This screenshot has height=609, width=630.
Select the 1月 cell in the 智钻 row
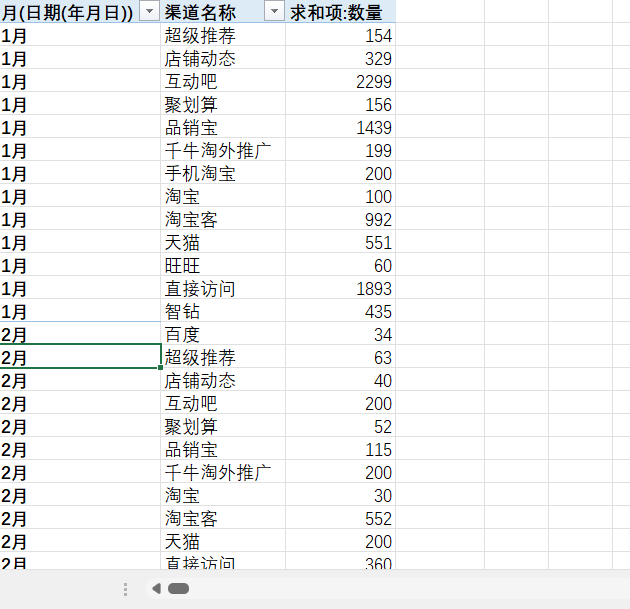coord(80,311)
